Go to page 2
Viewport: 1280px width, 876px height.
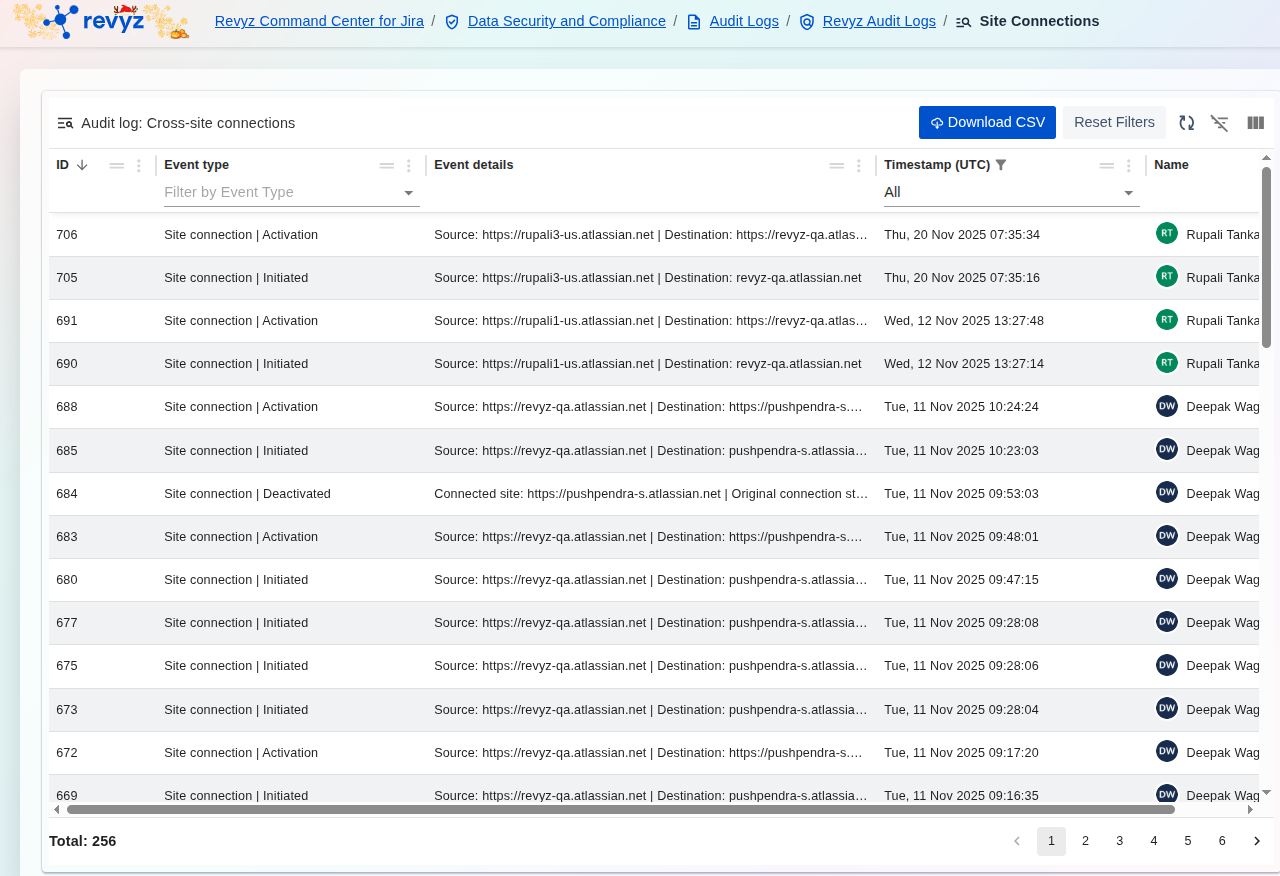pyautogui.click(x=1085, y=841)
